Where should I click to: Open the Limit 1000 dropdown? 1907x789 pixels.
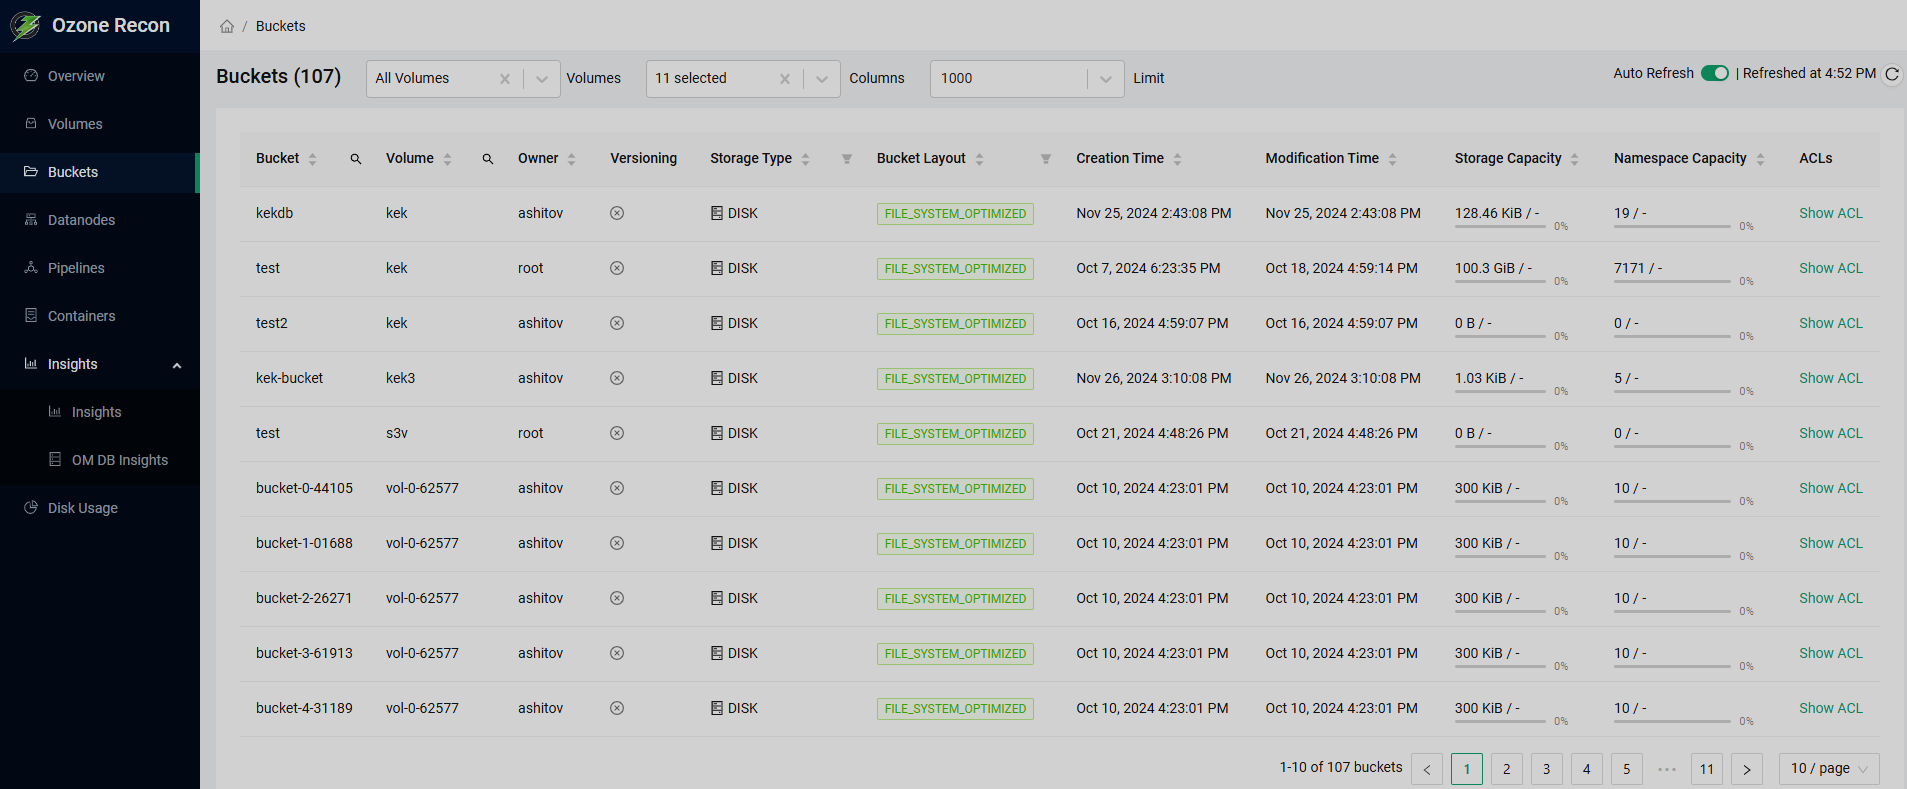click(x=1105, y=79)
